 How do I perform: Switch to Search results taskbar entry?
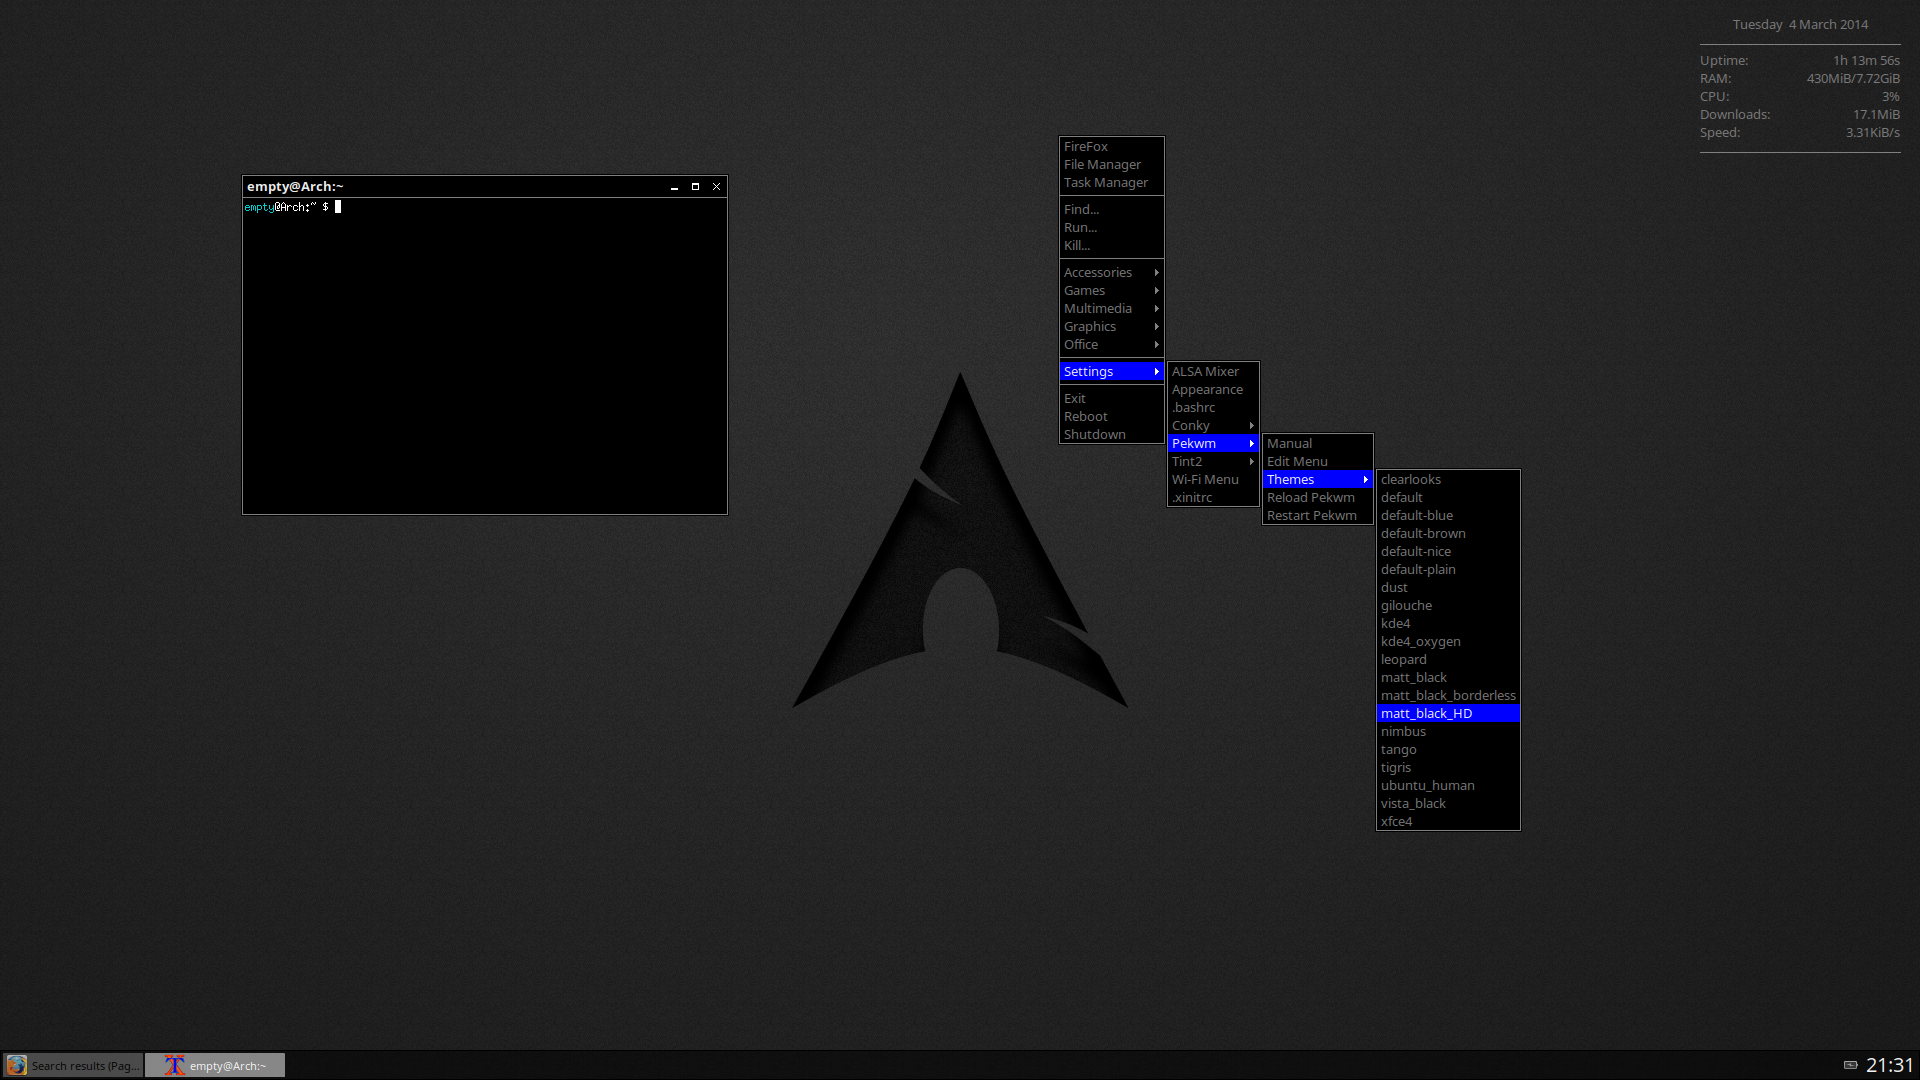tap(73, 1065)
